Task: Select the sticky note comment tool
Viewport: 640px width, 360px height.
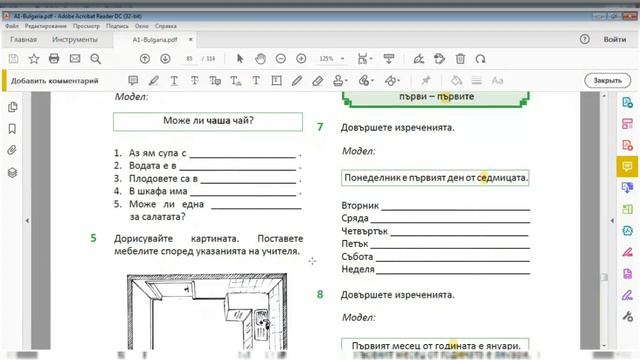Action: [x=133, y=80]
